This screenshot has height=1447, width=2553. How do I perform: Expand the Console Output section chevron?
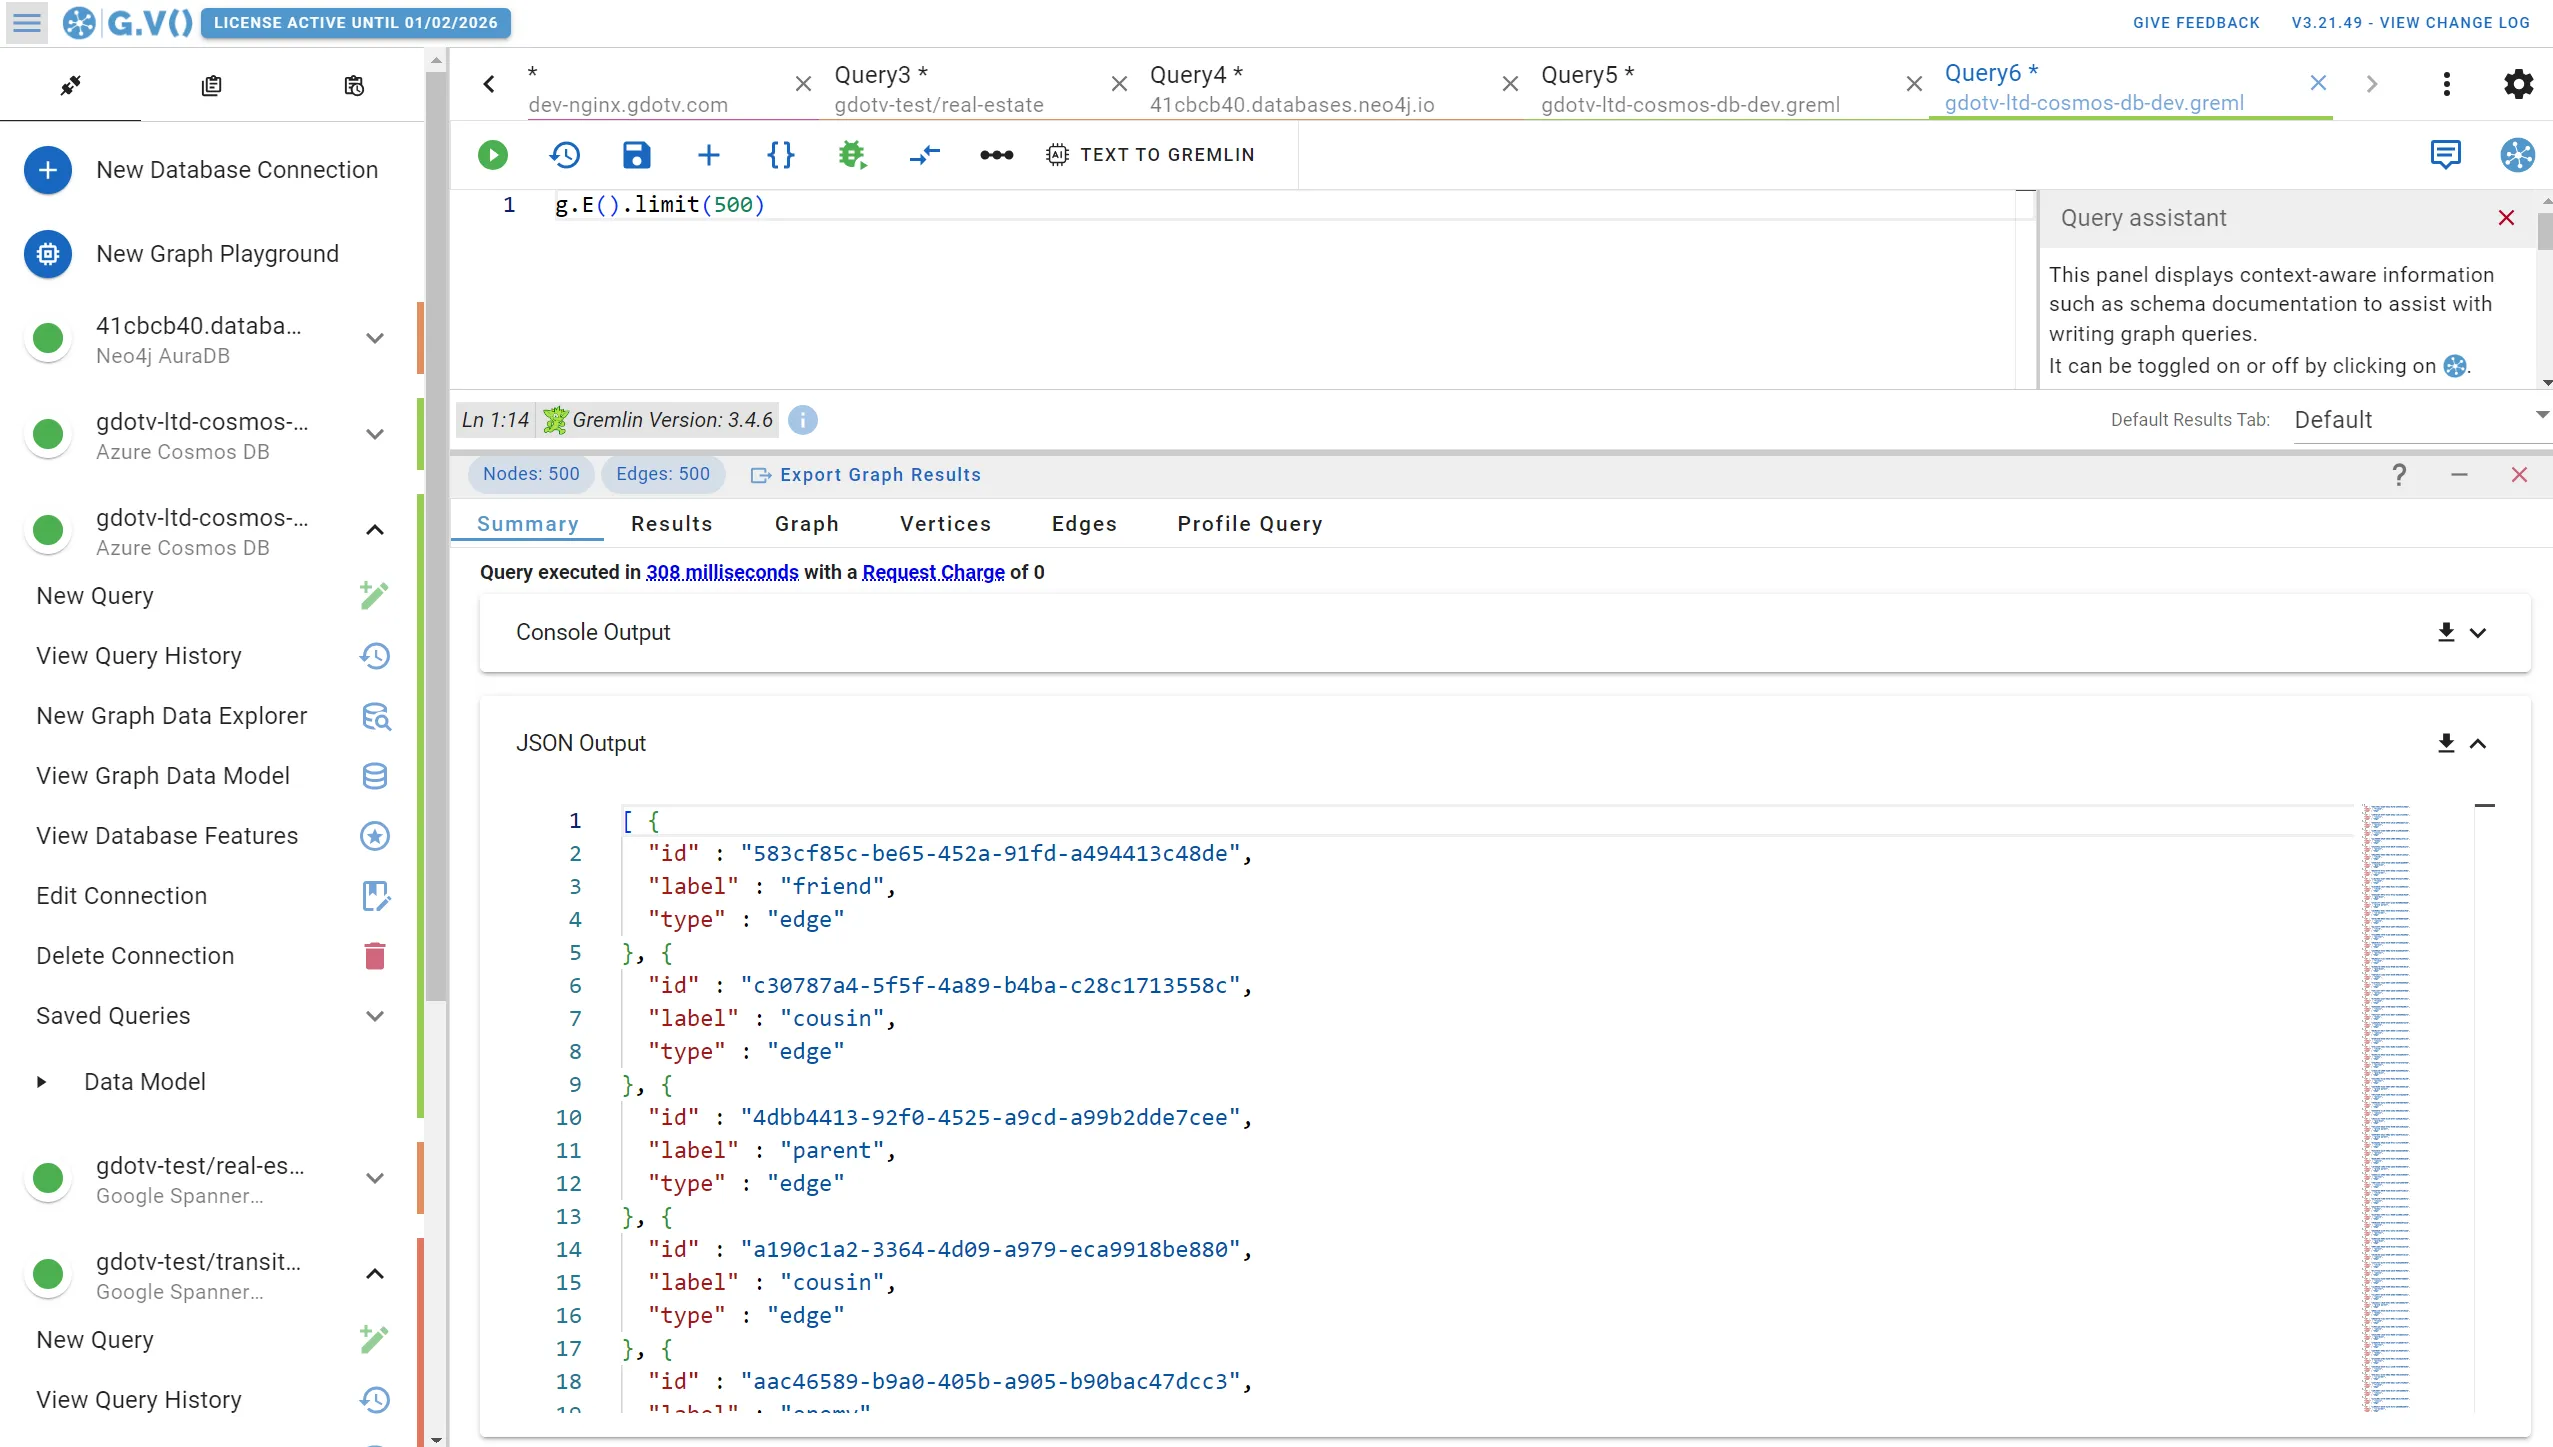click(2478, 633)
